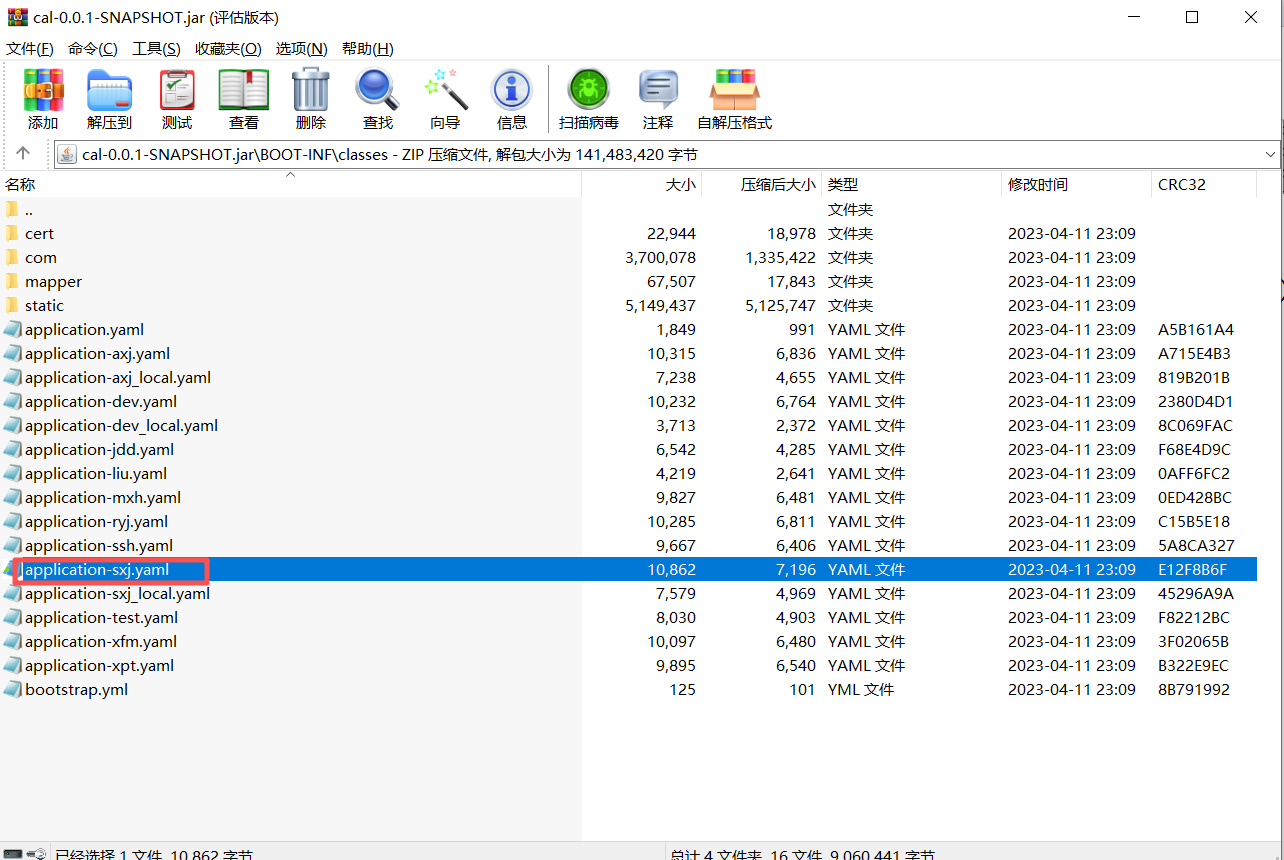Click size value 10,862
This screenshot has width=1284, height=860.
(x=671, y=569)
